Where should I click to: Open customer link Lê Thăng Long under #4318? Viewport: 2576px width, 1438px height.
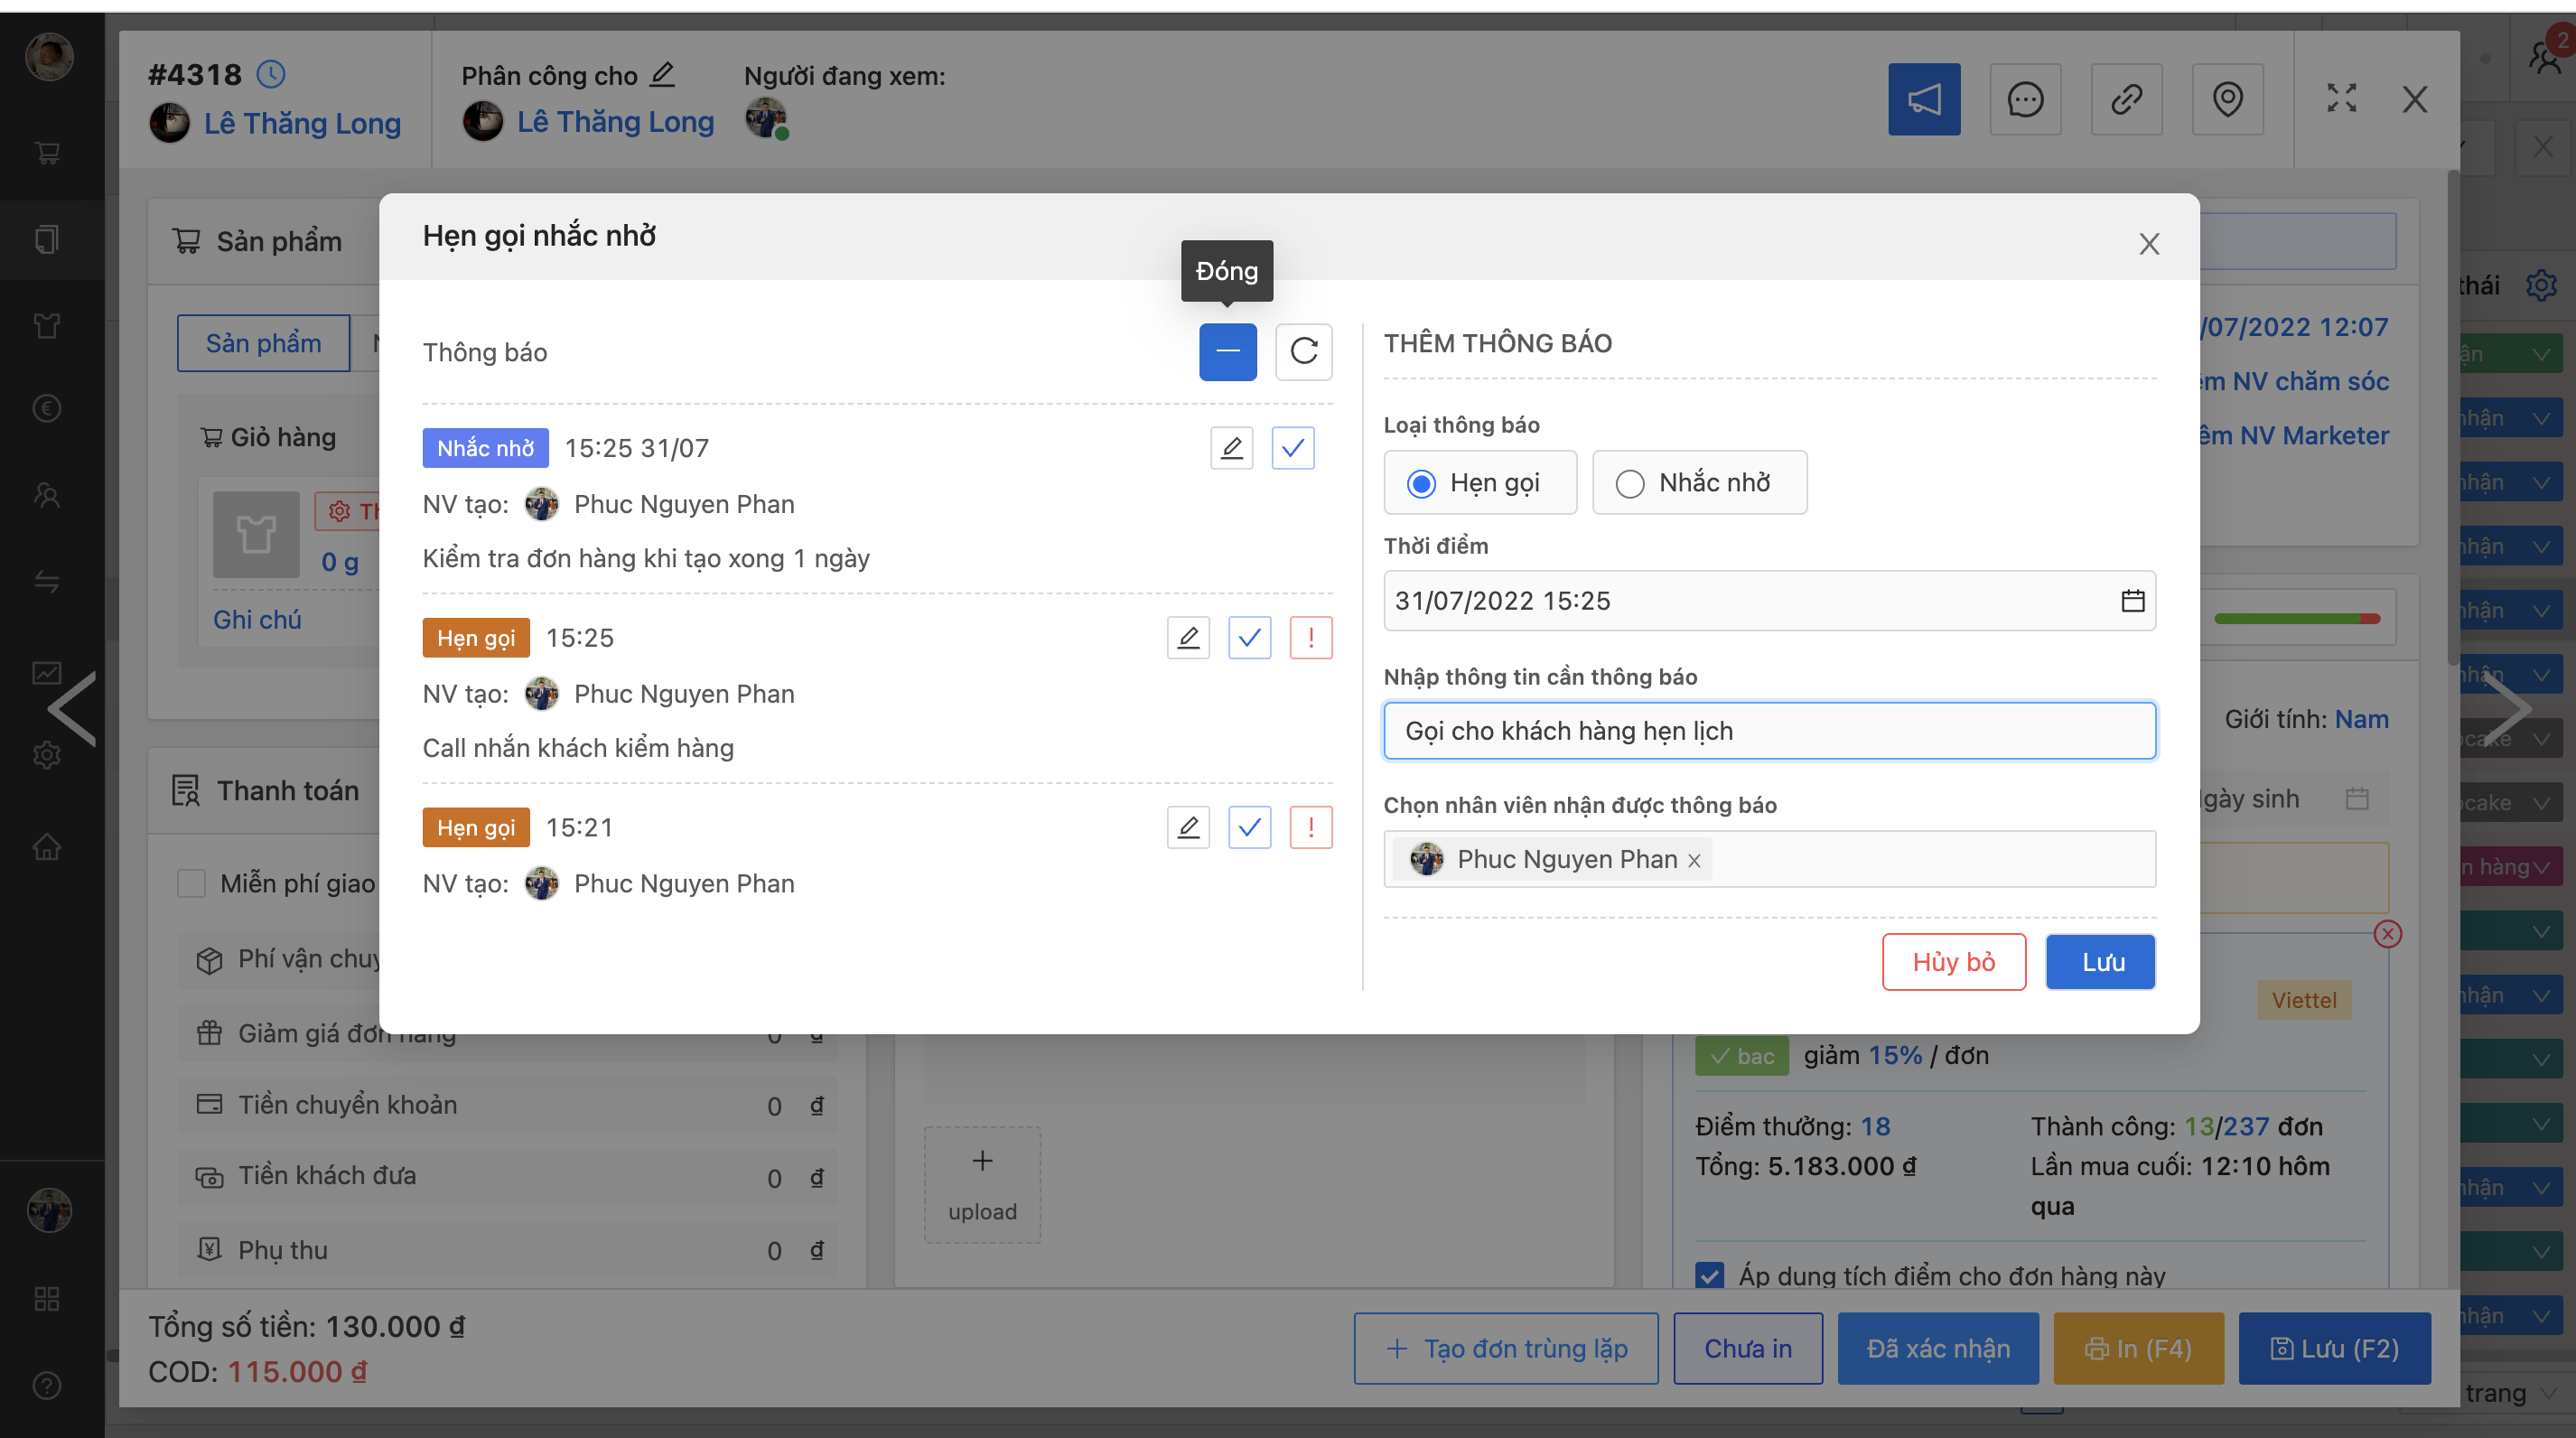pyautogui.click(x=302, y=123)
